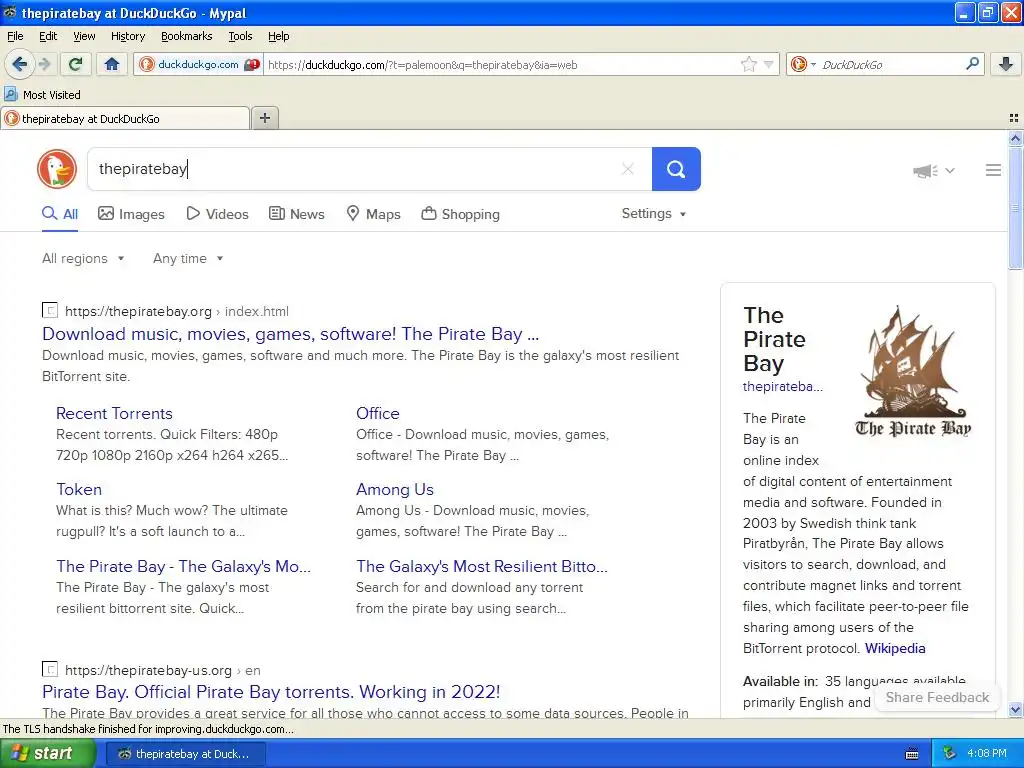Open 'Pirate Bay. Official Pirate Bay torrents' result
The image size is (1024, 768).
point(271,692)
